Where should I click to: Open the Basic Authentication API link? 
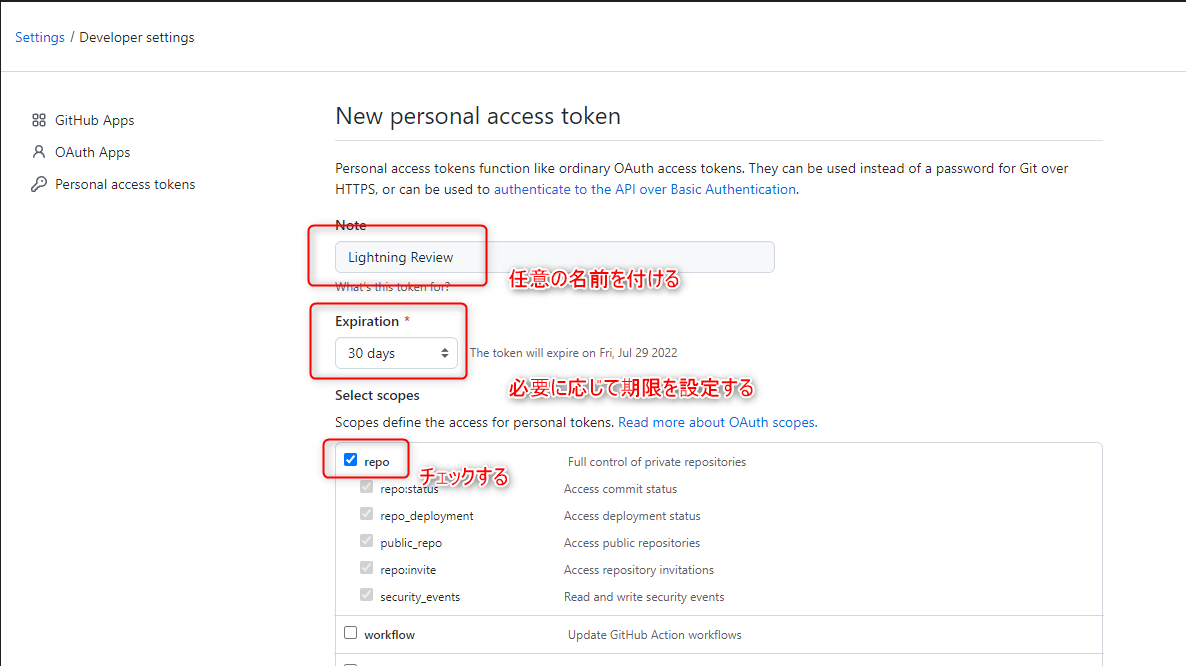645,189
